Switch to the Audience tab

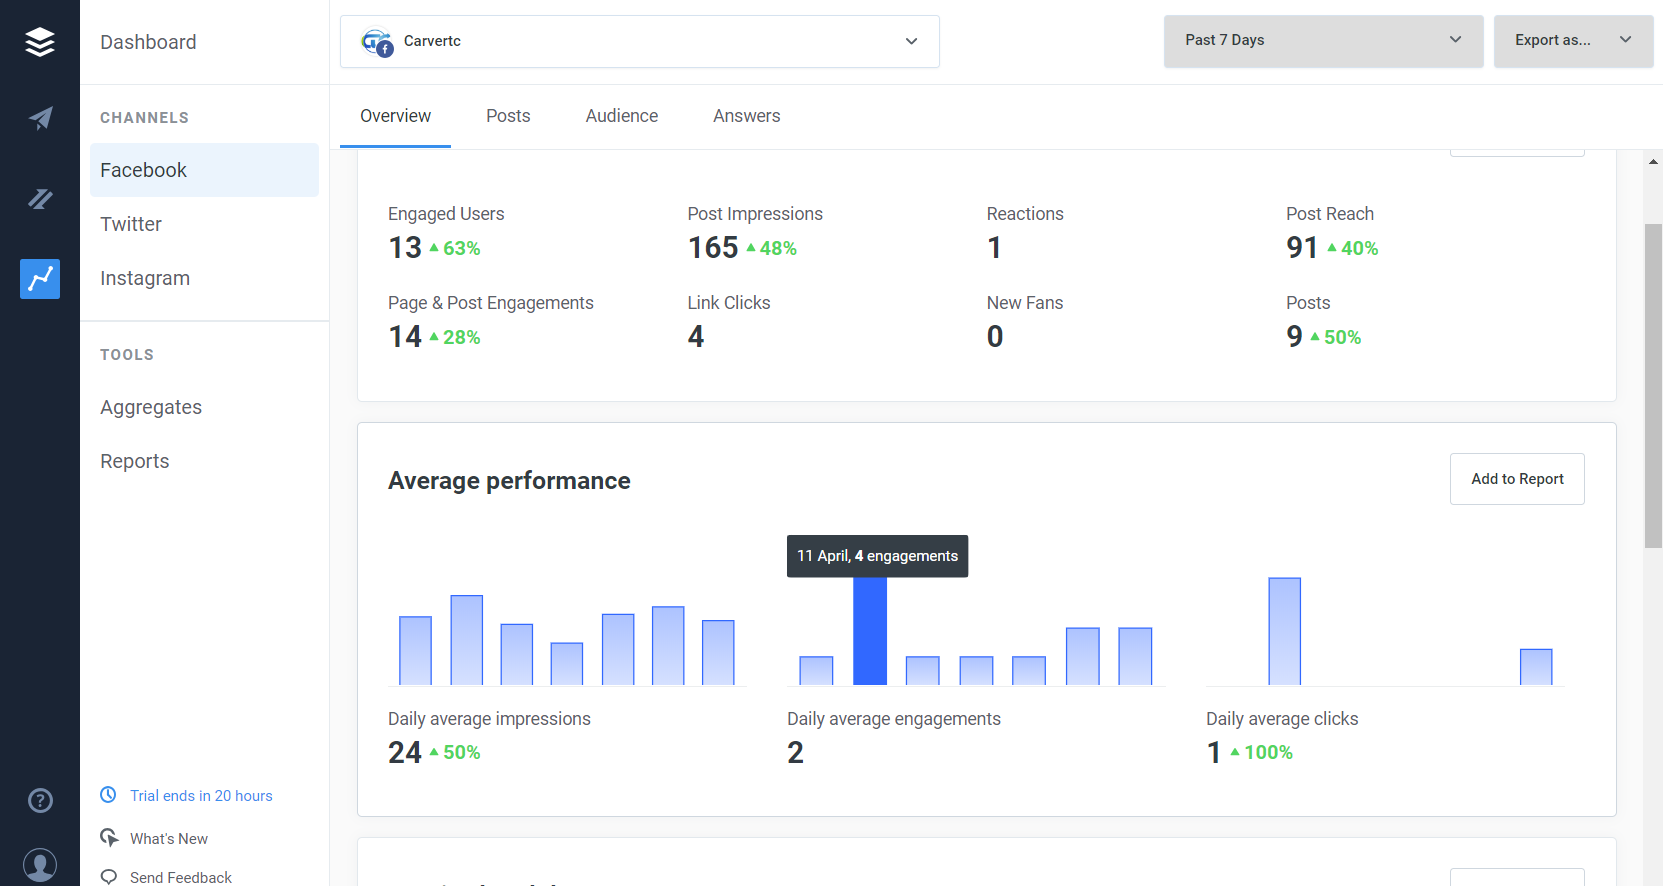click(622, 116)
